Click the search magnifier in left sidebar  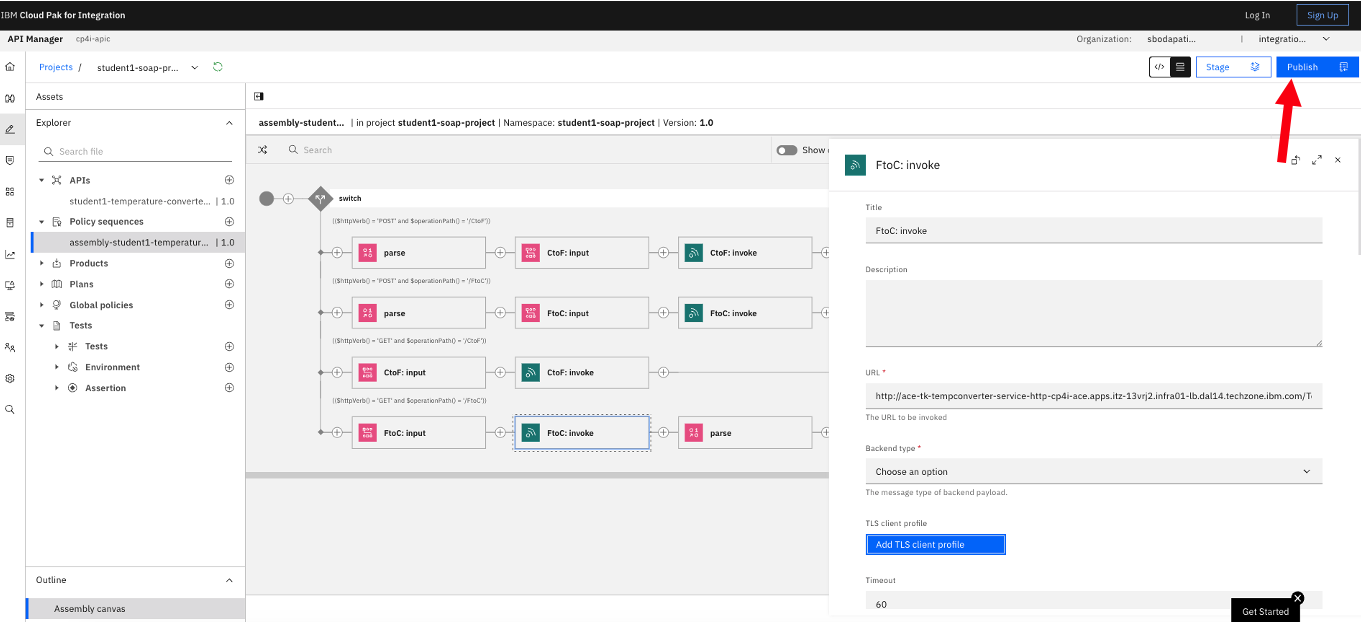point(10,409)
